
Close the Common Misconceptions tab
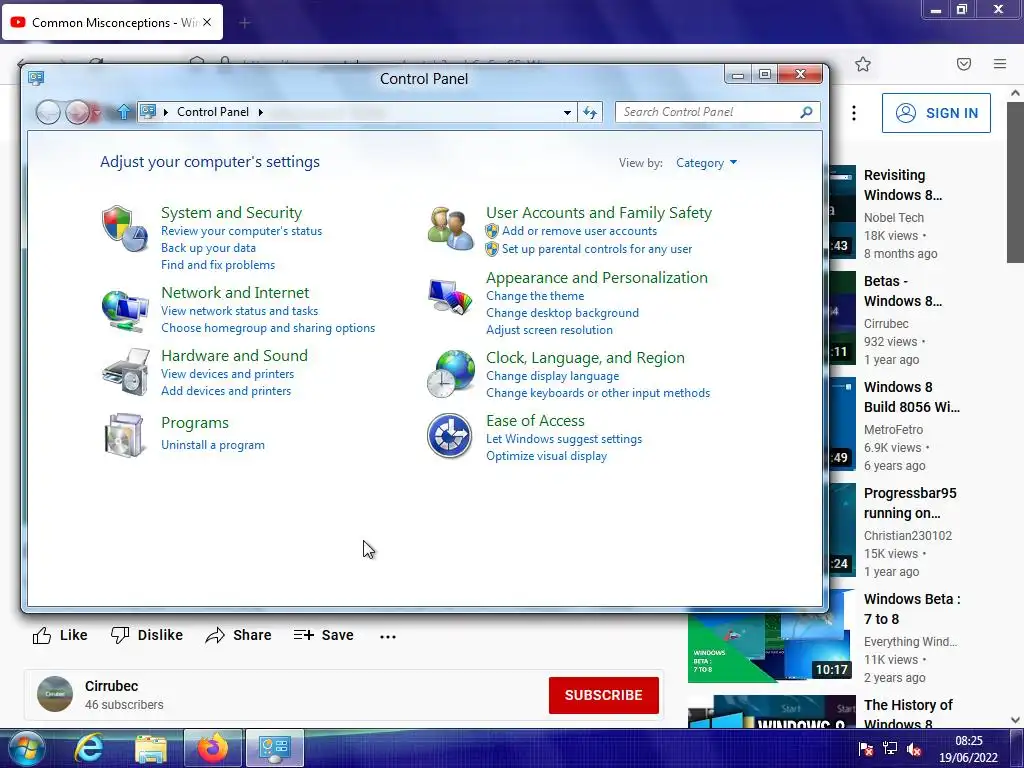pyautogui.click(x=207, y=22)
